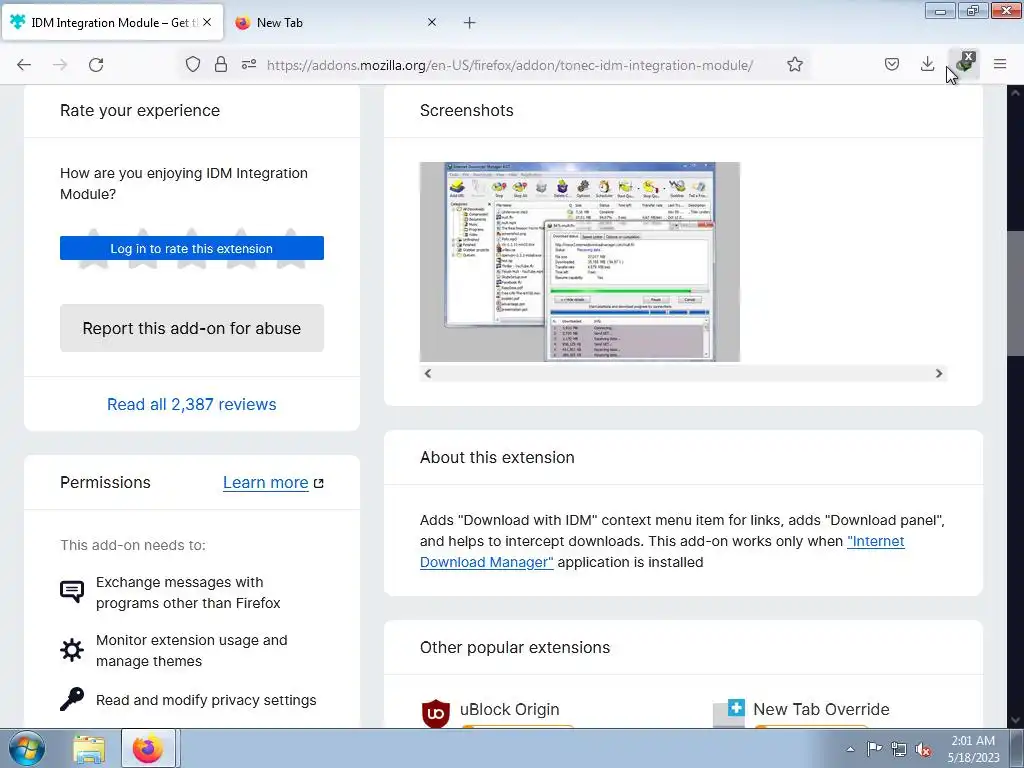This screenshot has width=1024, height=768.
Task: Click the 'About this extension' heading
Action: (x=497, y=457)
